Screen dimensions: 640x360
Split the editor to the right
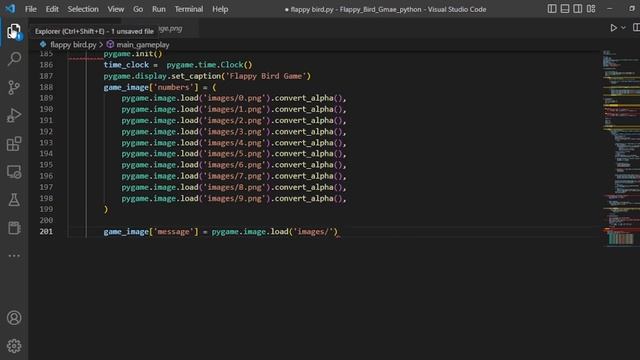(x=636, y=27)
